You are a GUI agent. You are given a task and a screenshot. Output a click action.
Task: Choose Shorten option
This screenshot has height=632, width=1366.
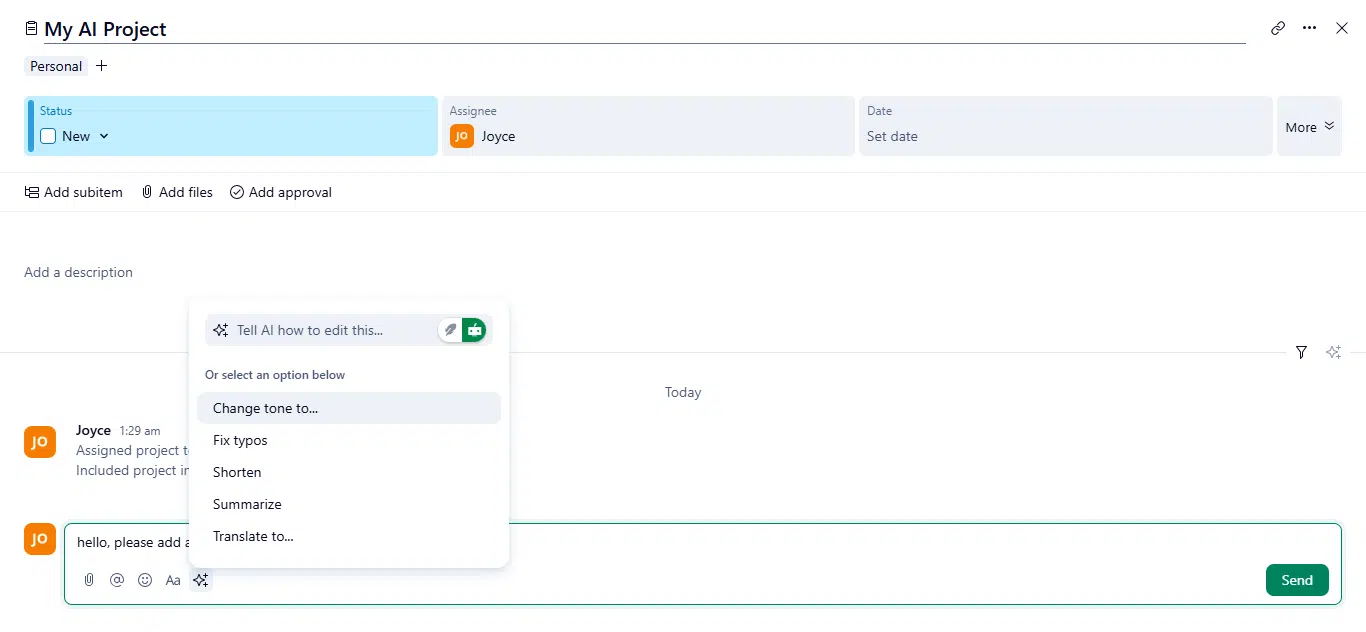click(x=349, y=472)
